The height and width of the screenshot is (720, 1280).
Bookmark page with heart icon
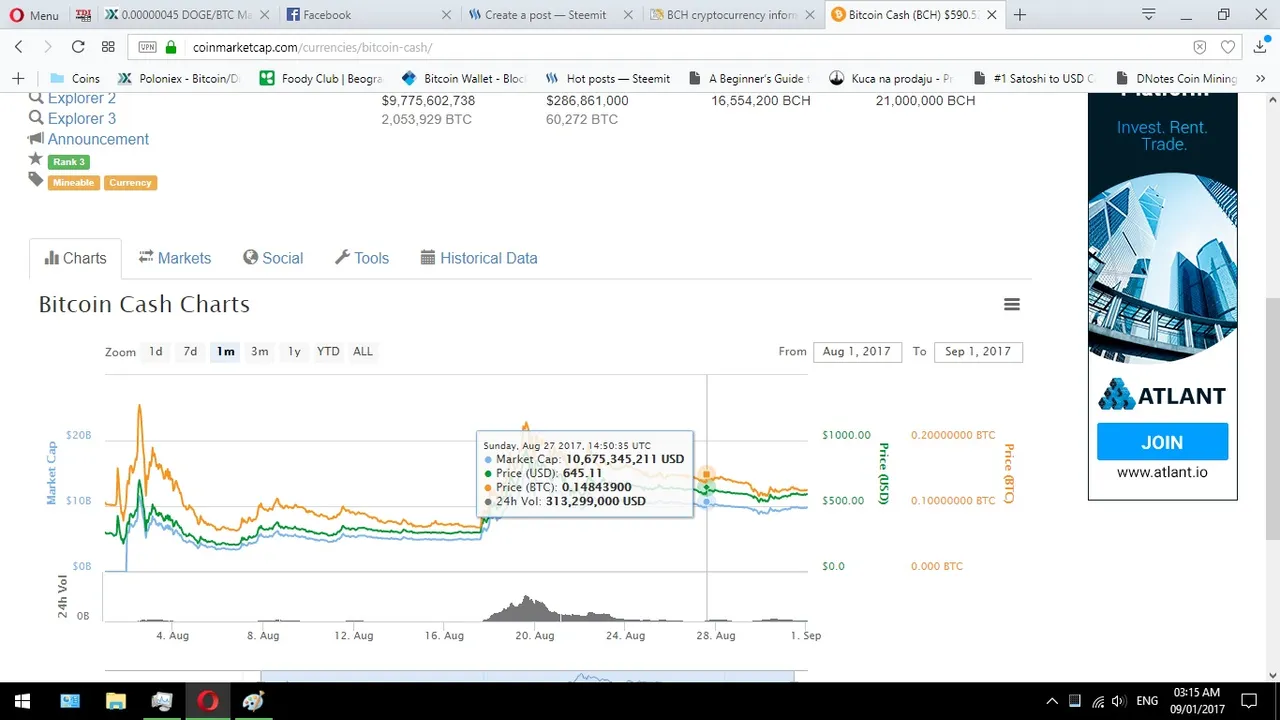(1228, 47)
